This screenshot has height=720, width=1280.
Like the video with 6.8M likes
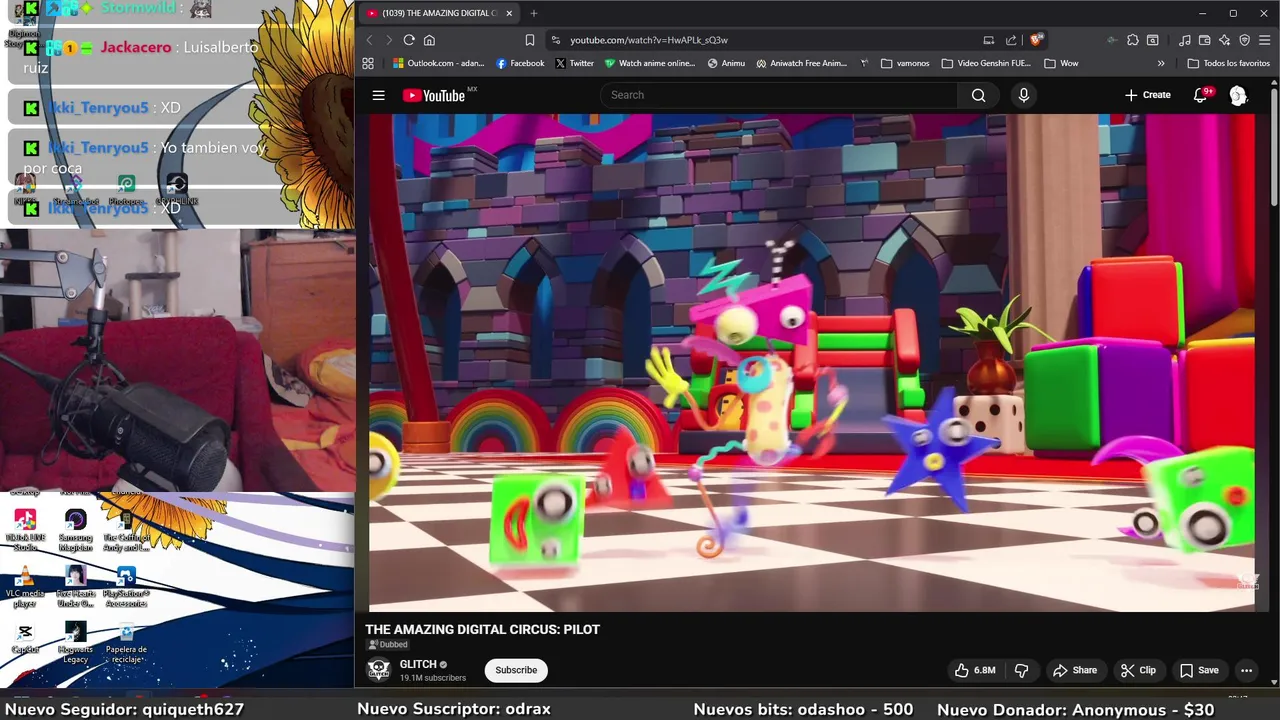[x=975, y=670]
